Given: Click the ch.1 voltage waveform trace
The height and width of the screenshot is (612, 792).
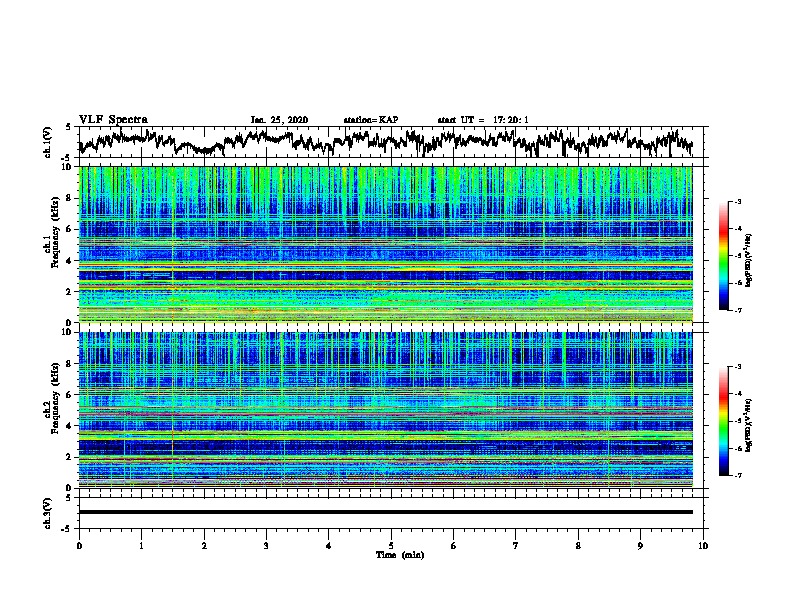Looking at the screenshot, I should point(385,142).
